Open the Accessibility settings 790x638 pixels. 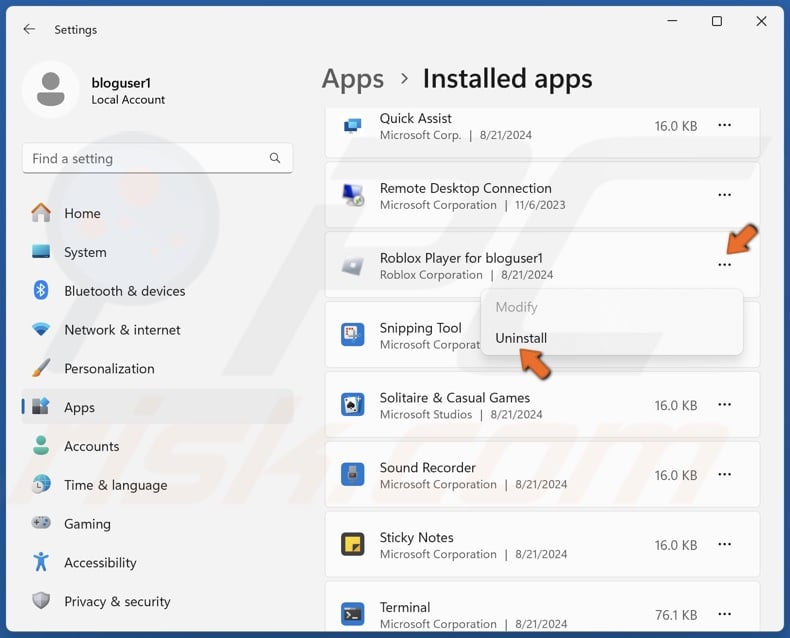click(x=100, y=563)
